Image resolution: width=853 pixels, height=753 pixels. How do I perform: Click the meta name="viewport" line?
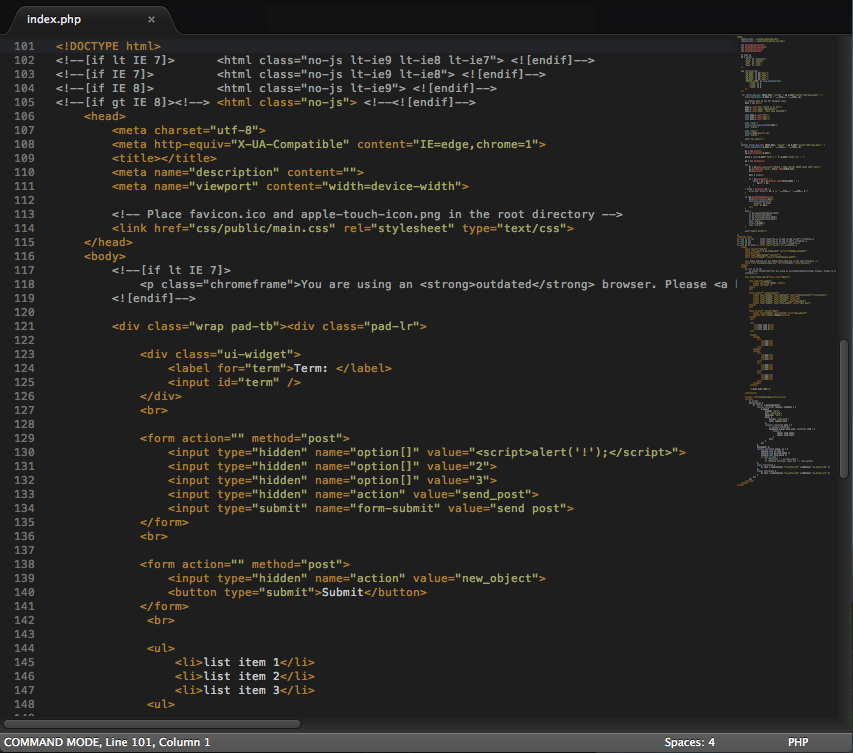(290, 187)
